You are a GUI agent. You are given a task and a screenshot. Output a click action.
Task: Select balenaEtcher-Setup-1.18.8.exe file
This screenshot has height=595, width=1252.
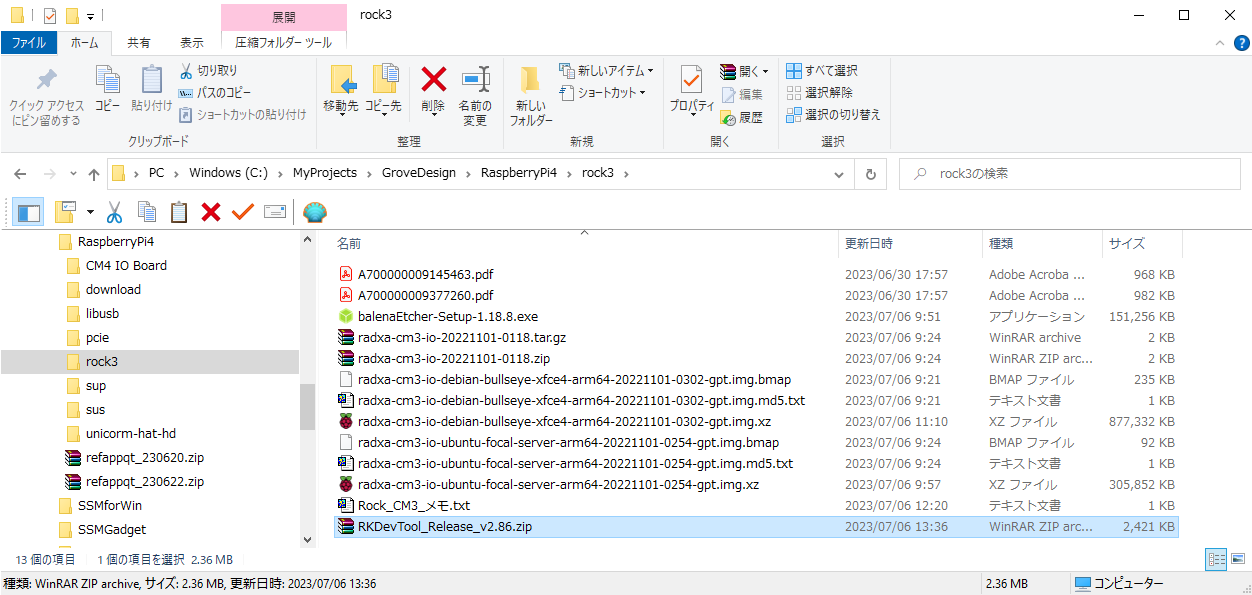[x=448, y=316]
